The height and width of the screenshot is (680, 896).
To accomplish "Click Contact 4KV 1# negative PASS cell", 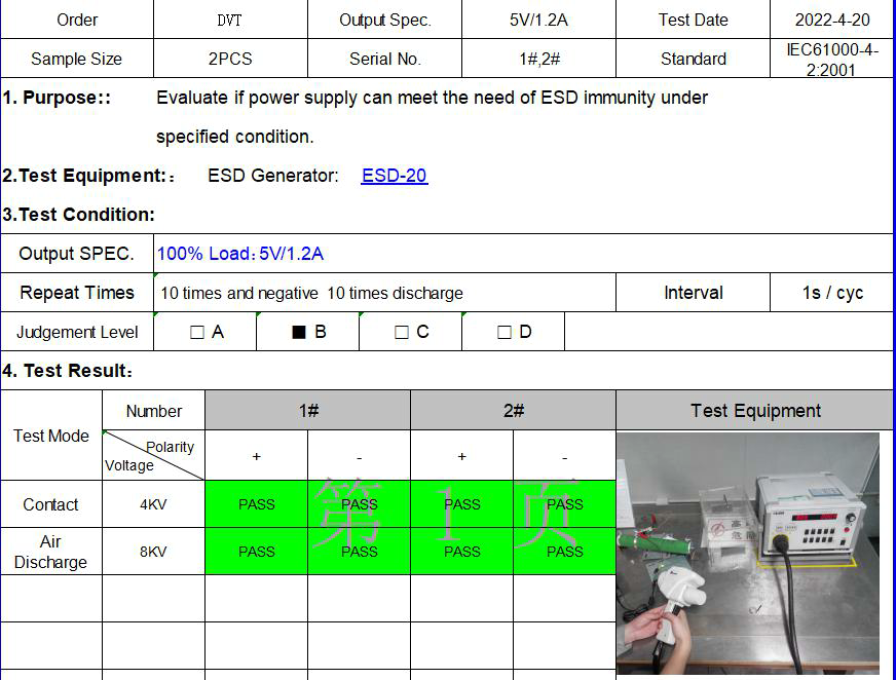I will 359,504.
